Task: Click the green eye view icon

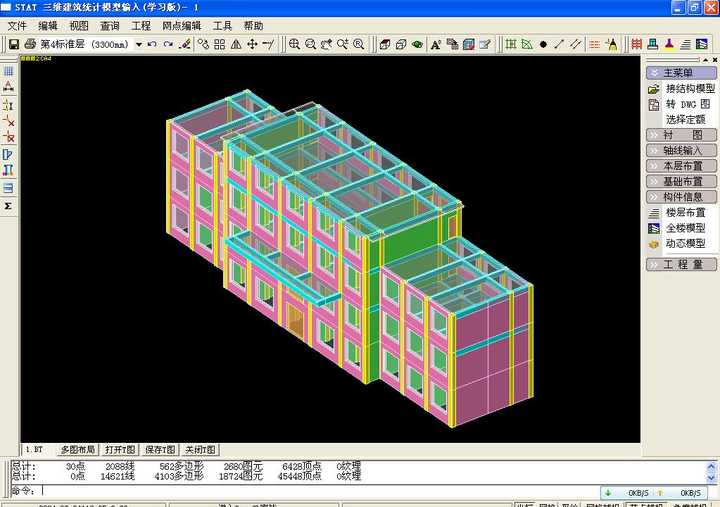Action: (x=417, y=44)
